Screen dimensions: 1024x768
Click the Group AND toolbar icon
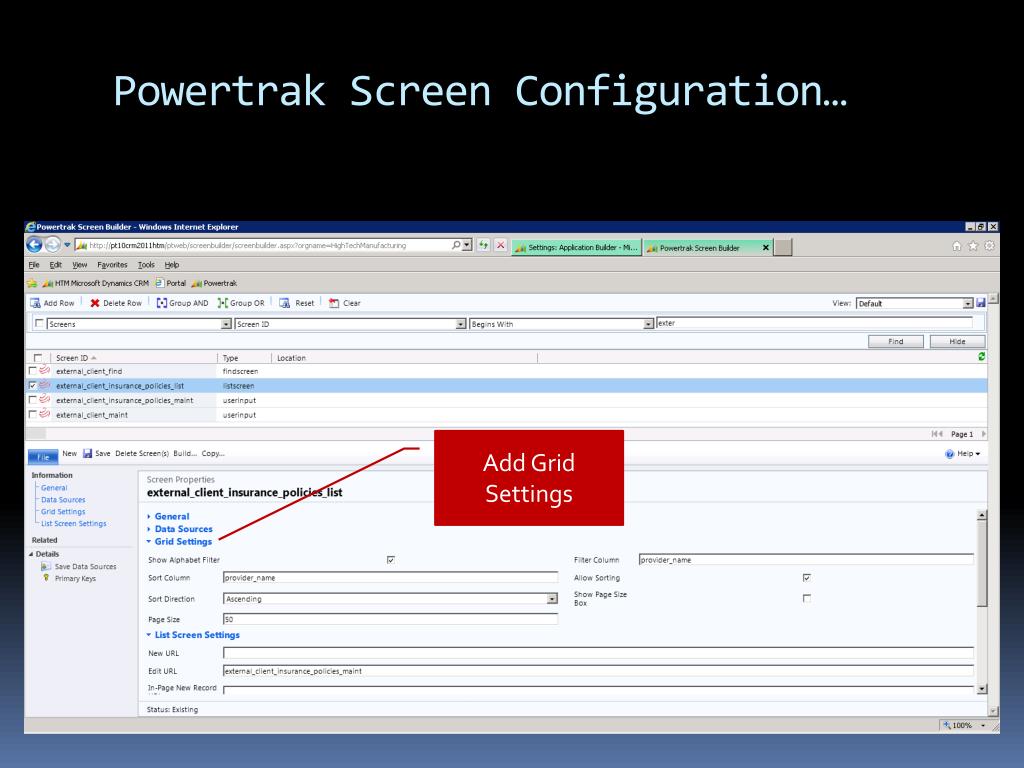click(x=161, y=303)
